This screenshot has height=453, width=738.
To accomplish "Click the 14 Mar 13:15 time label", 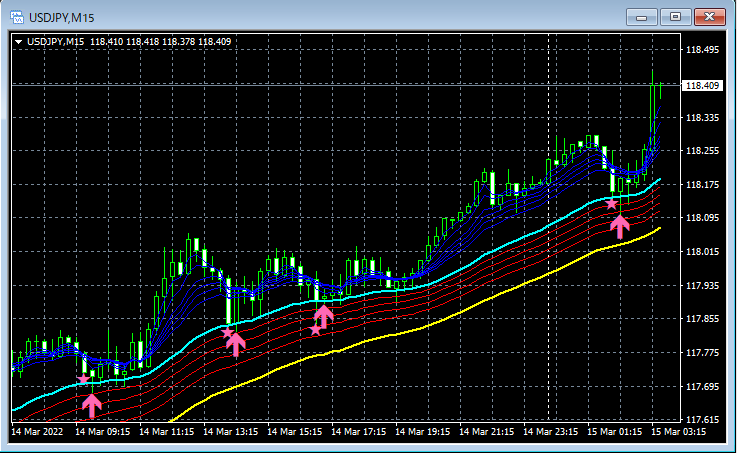I will click(x=230, y=432).
